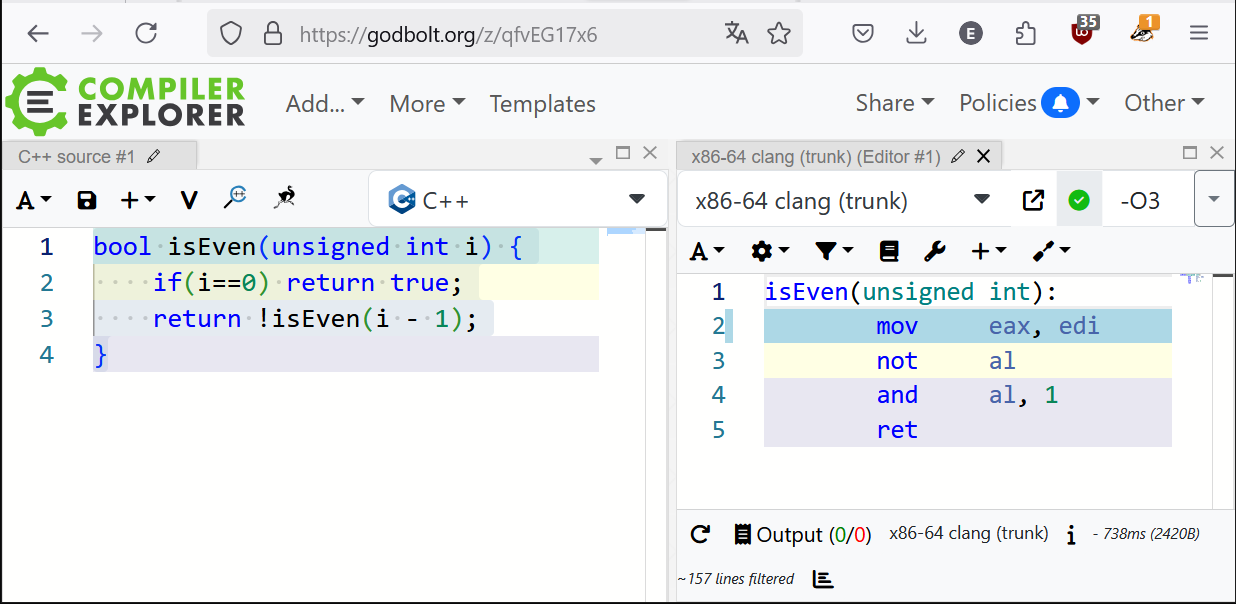Click the wrench overrides icon
Image resolution: width=1236 pixels, height=604 pixels.
(935, 251)
